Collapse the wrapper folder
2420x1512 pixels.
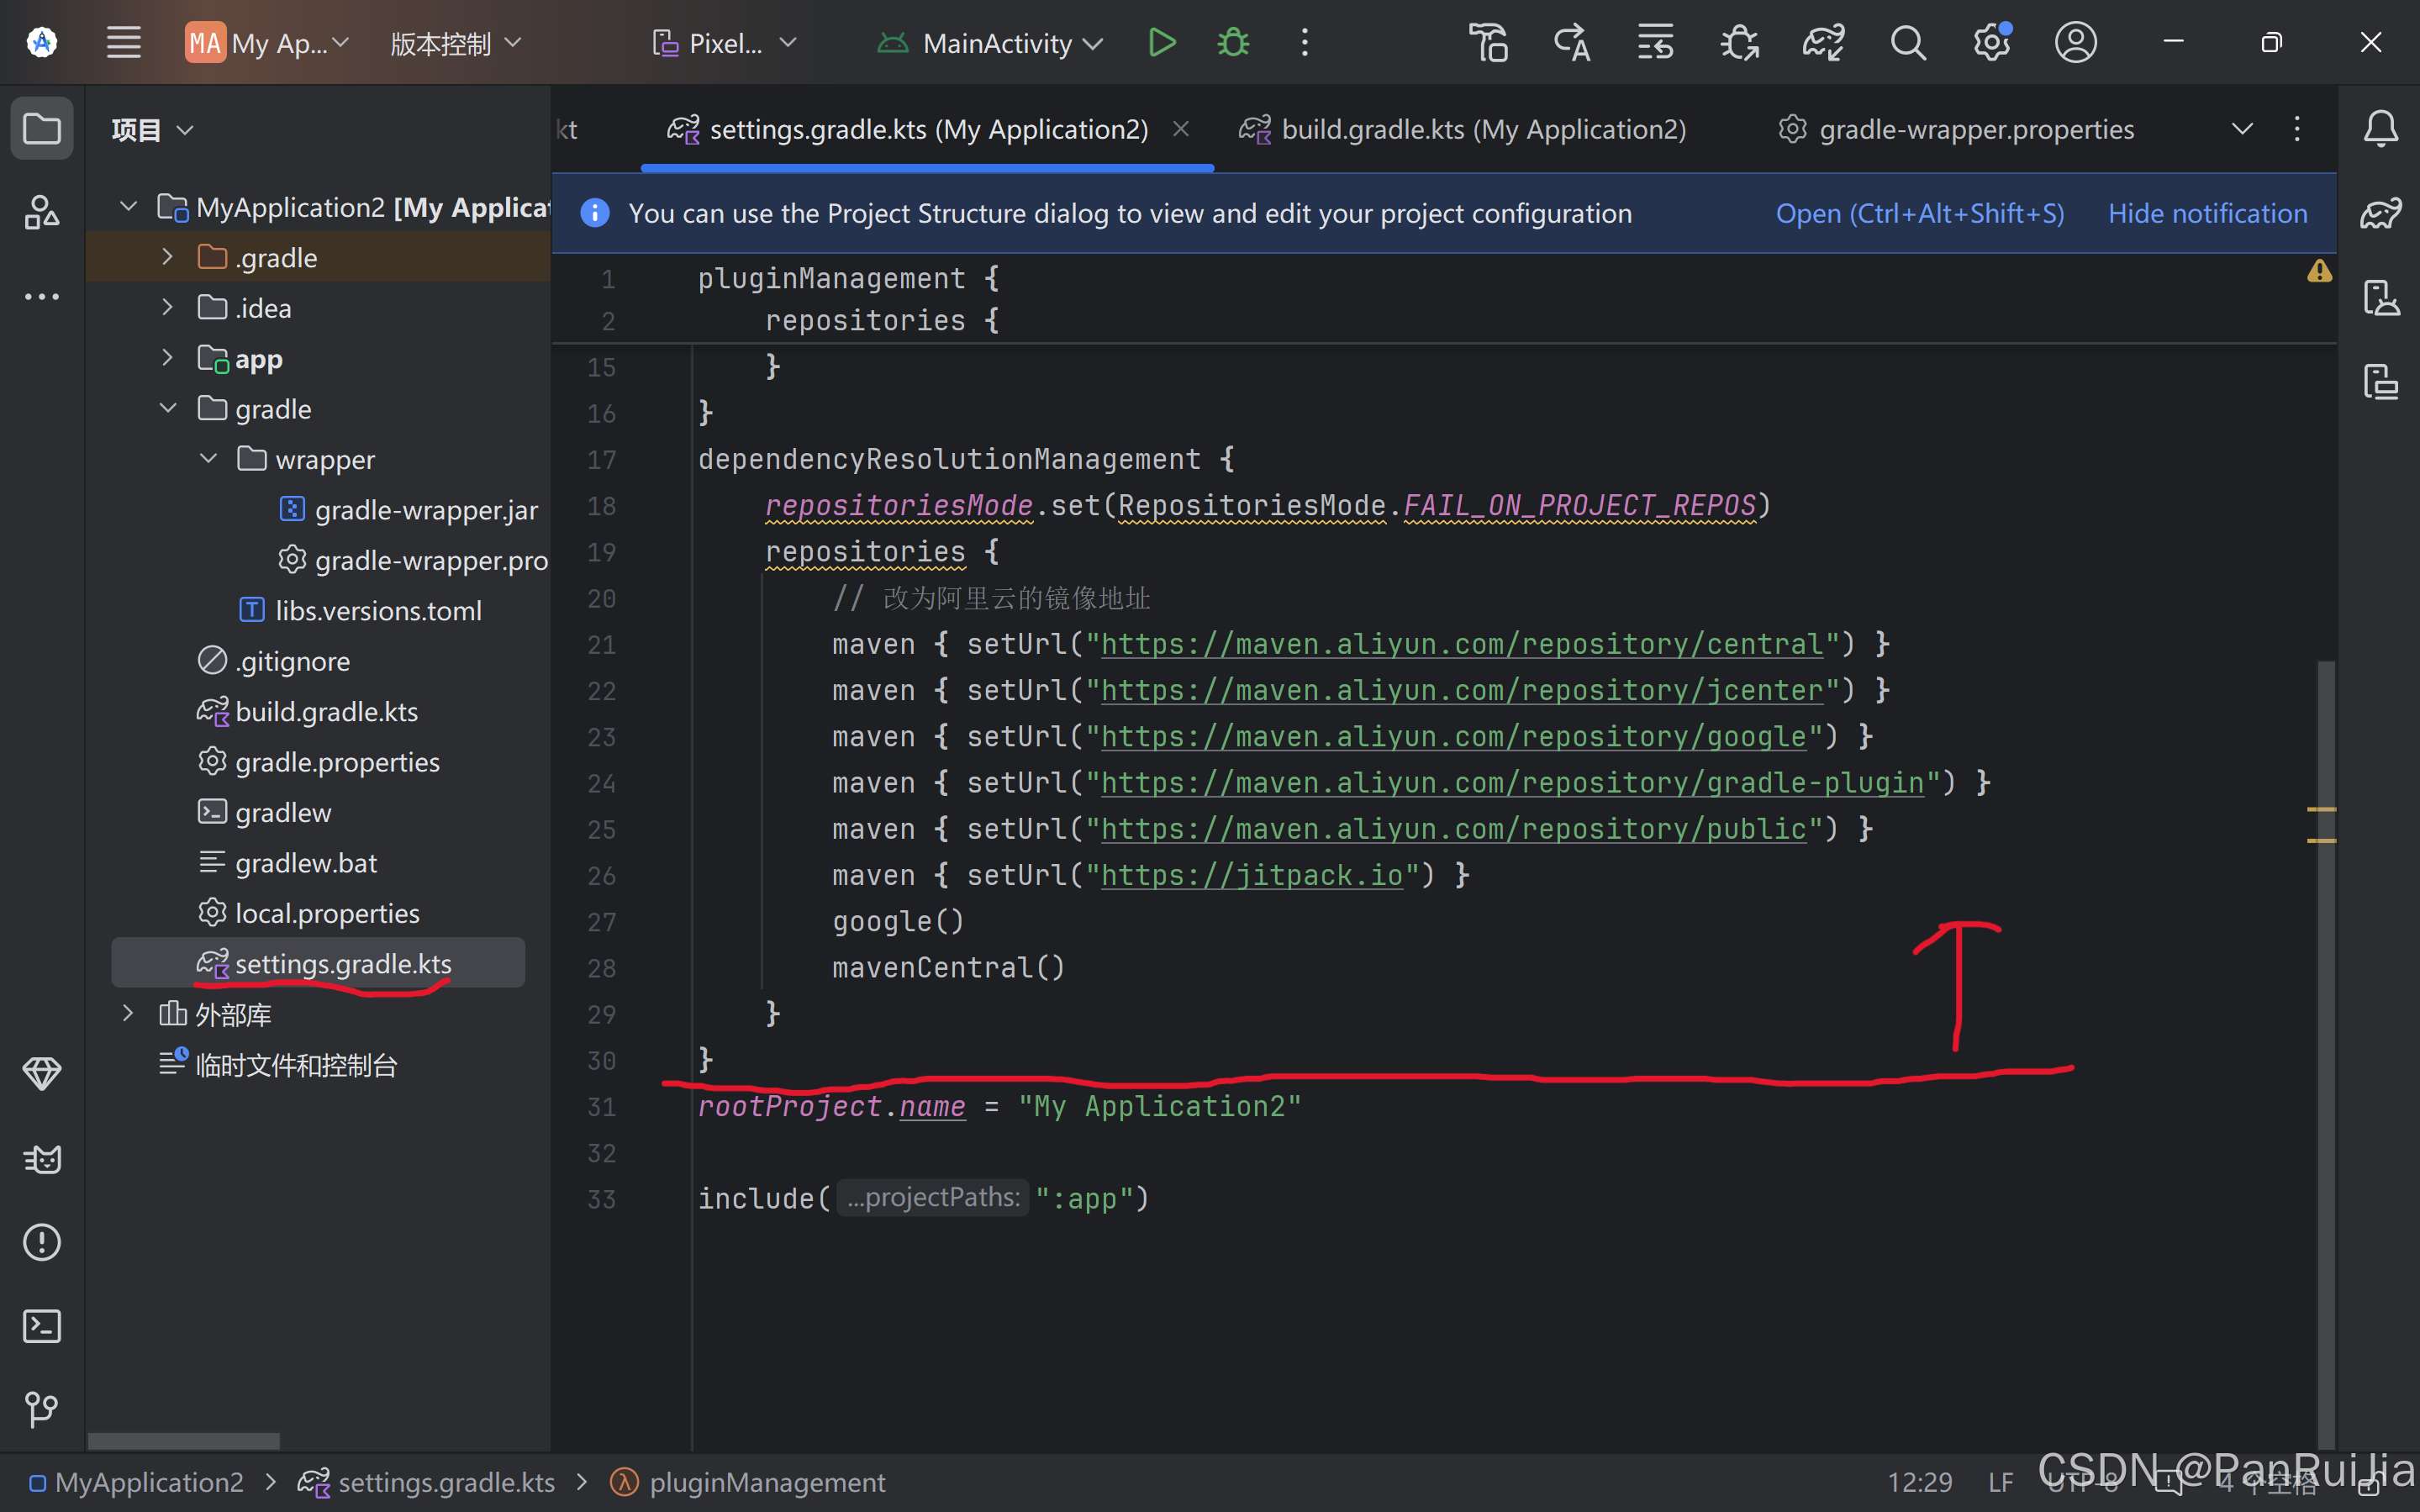point(208,459)
